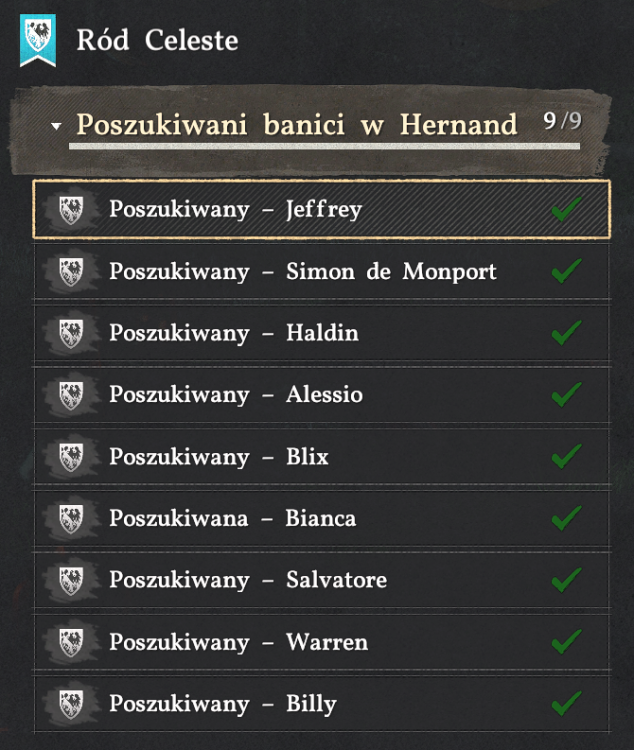Click shield icon next to Blix

click(71, 457)
